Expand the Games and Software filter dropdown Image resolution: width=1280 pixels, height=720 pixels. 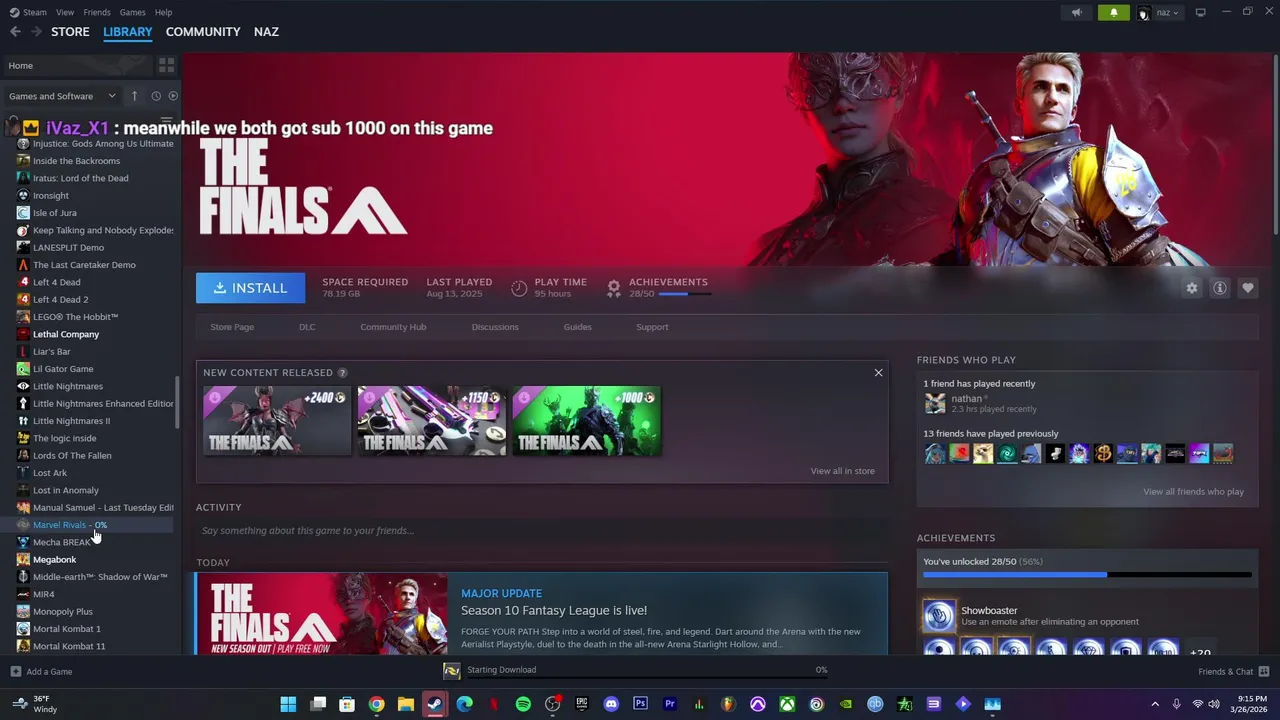(x=62, y=96)
